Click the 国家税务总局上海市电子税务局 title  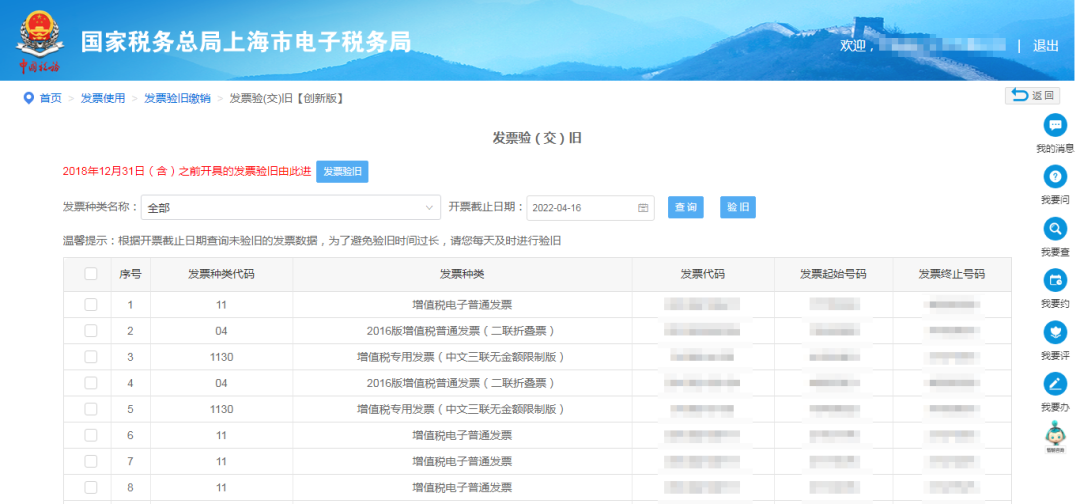246,42
